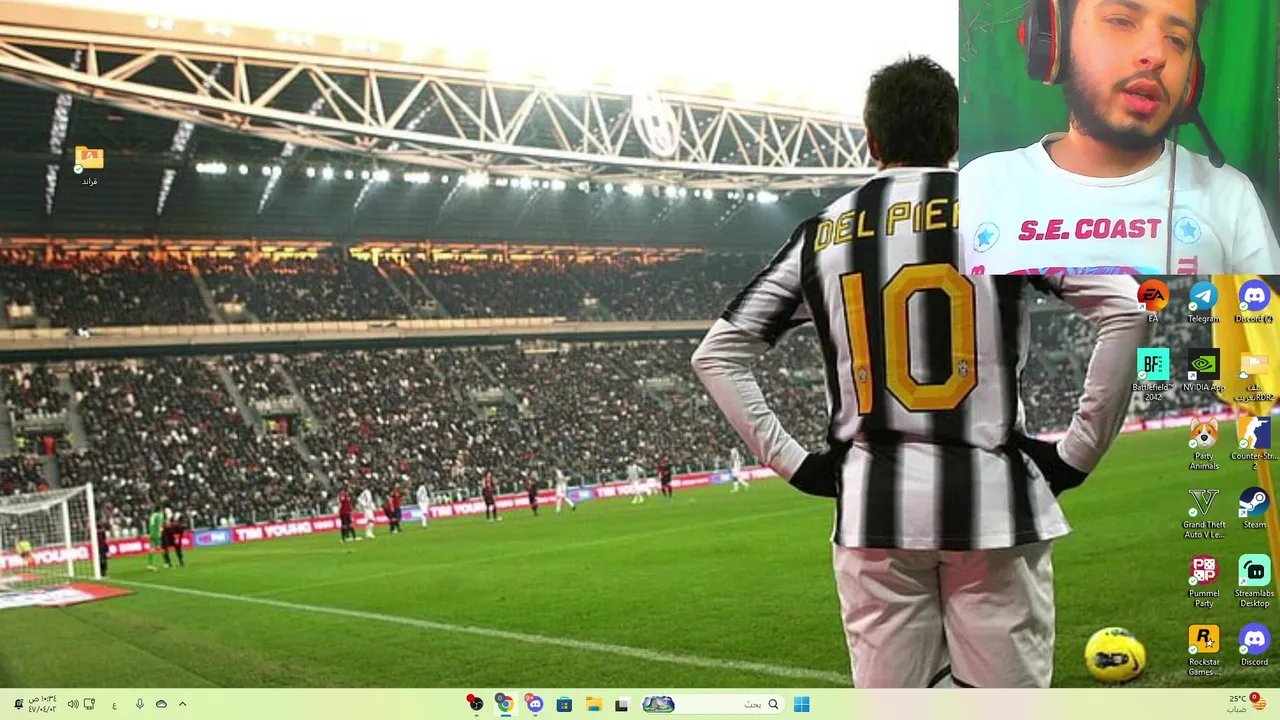Open the notification bell icon
This screenshot has height=720, width=1280.
coord(18,704)
